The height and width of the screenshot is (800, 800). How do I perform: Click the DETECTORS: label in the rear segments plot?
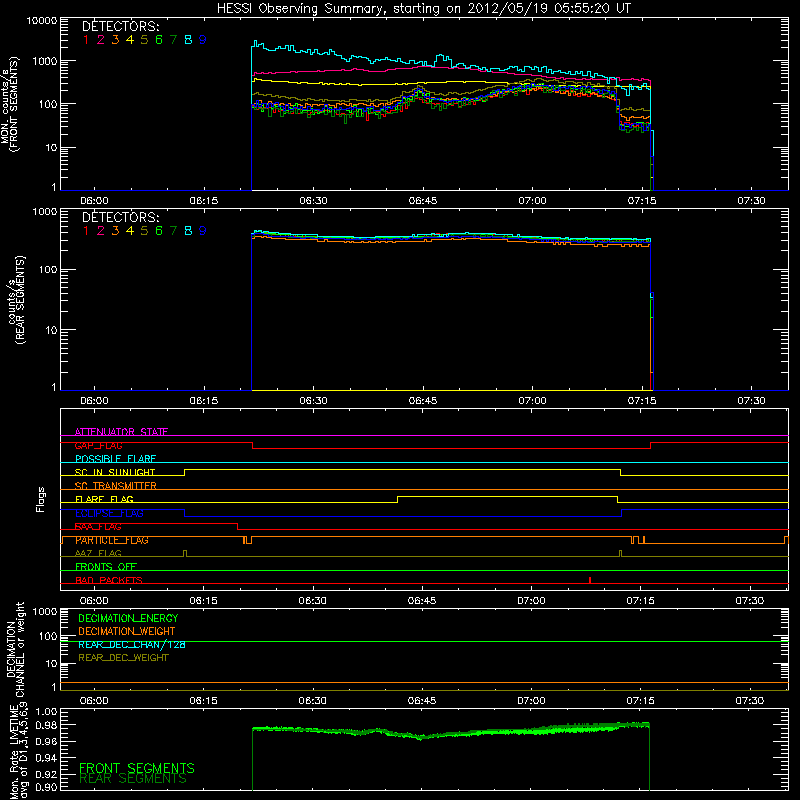pos(120,217)
